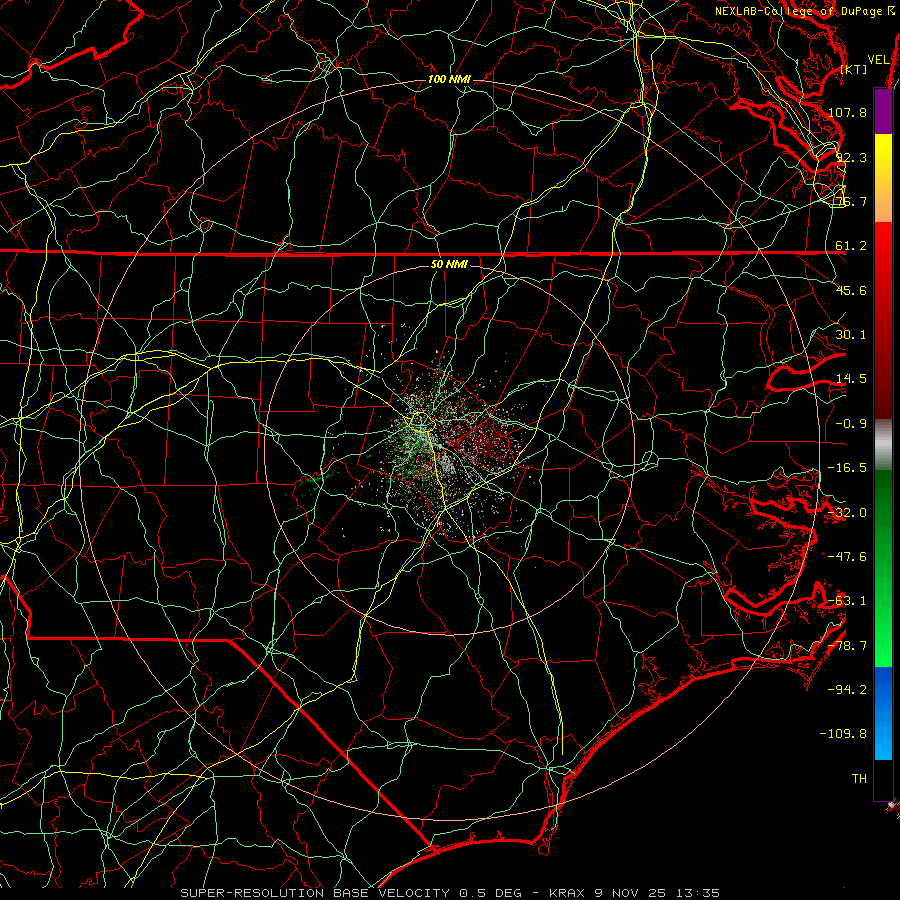Click the -63.1 velocity scale value
The width and height of the screenshot is (900, 900).
click(847, 601)
